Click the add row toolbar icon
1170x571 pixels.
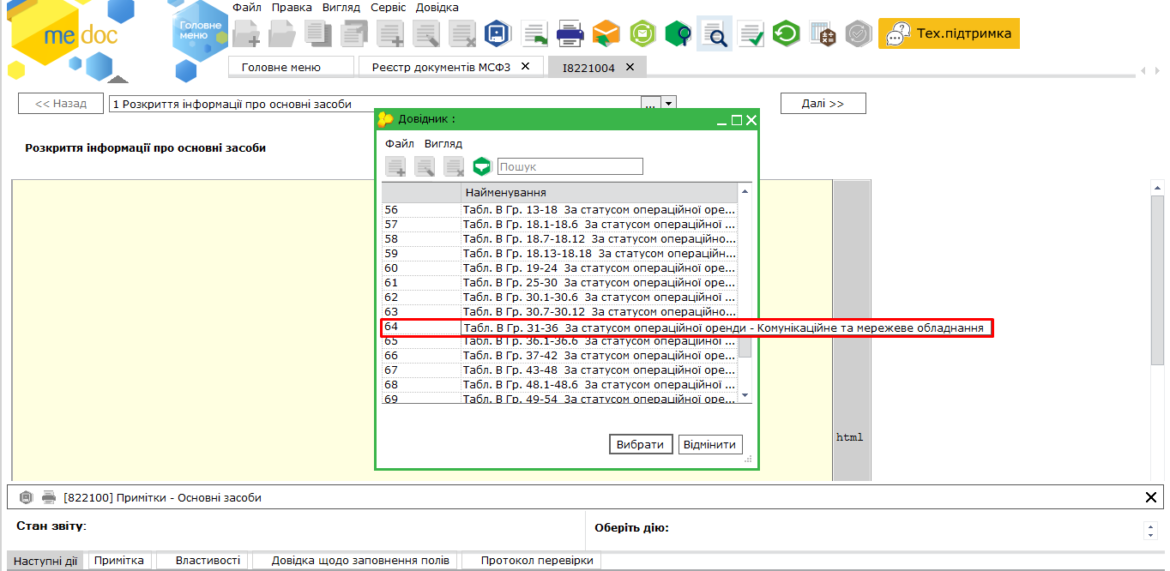pos(390,34)
